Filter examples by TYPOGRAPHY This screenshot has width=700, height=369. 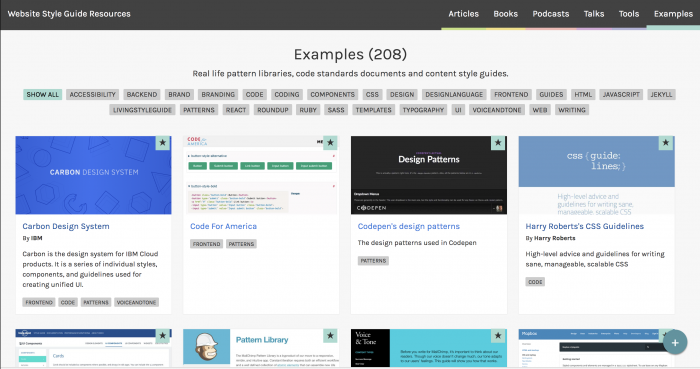(x=423, y=110)
